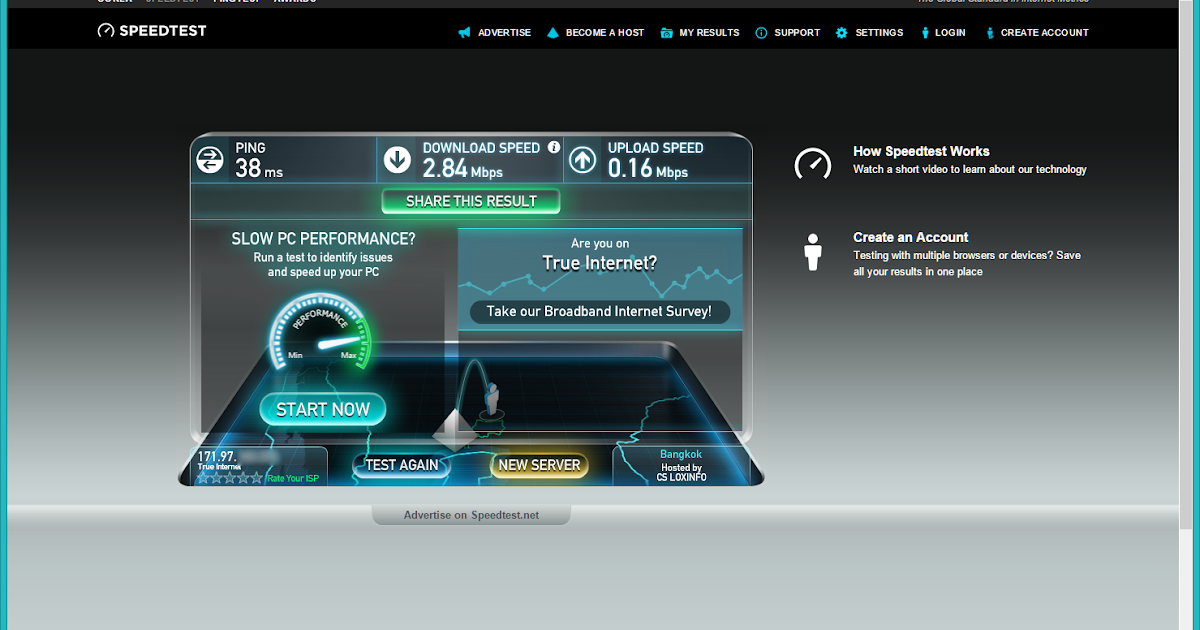Click the Bangkok server name
The width and height of the screenshot is (1200, 630).
[x=681, y=455]
